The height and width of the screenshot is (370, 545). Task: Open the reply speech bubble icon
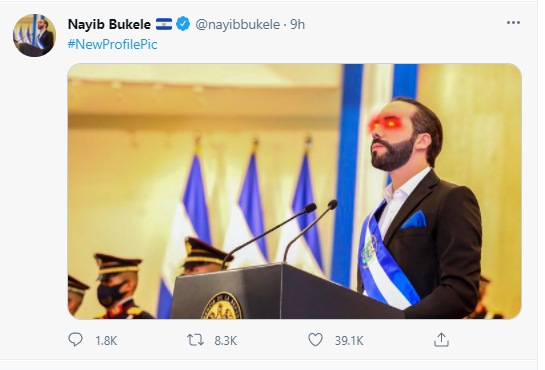coord(75,339)
